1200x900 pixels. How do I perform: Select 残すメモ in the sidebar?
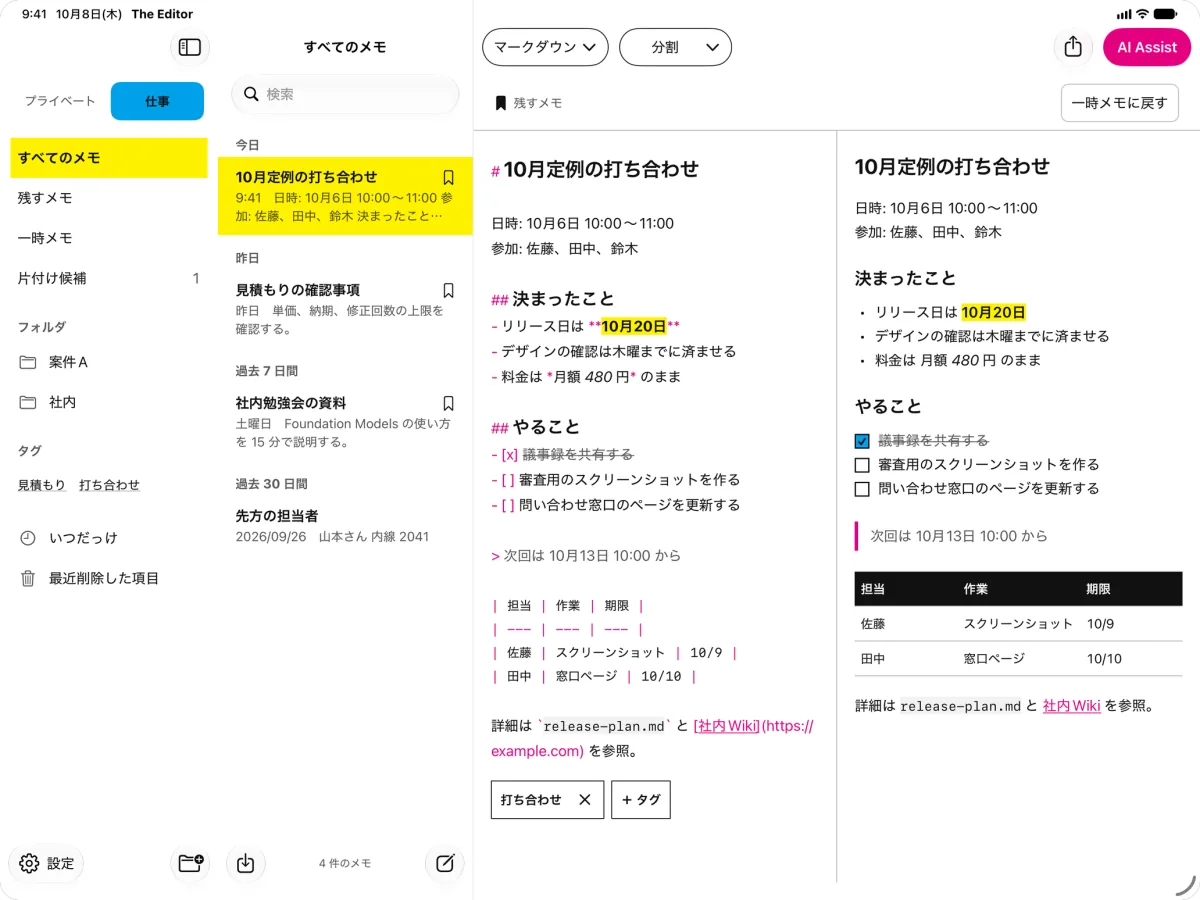[x=109, y=198]
